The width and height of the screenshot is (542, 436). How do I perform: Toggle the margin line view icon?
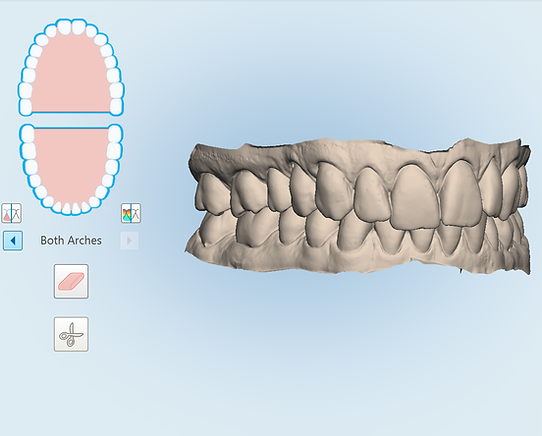click(11, 213)
